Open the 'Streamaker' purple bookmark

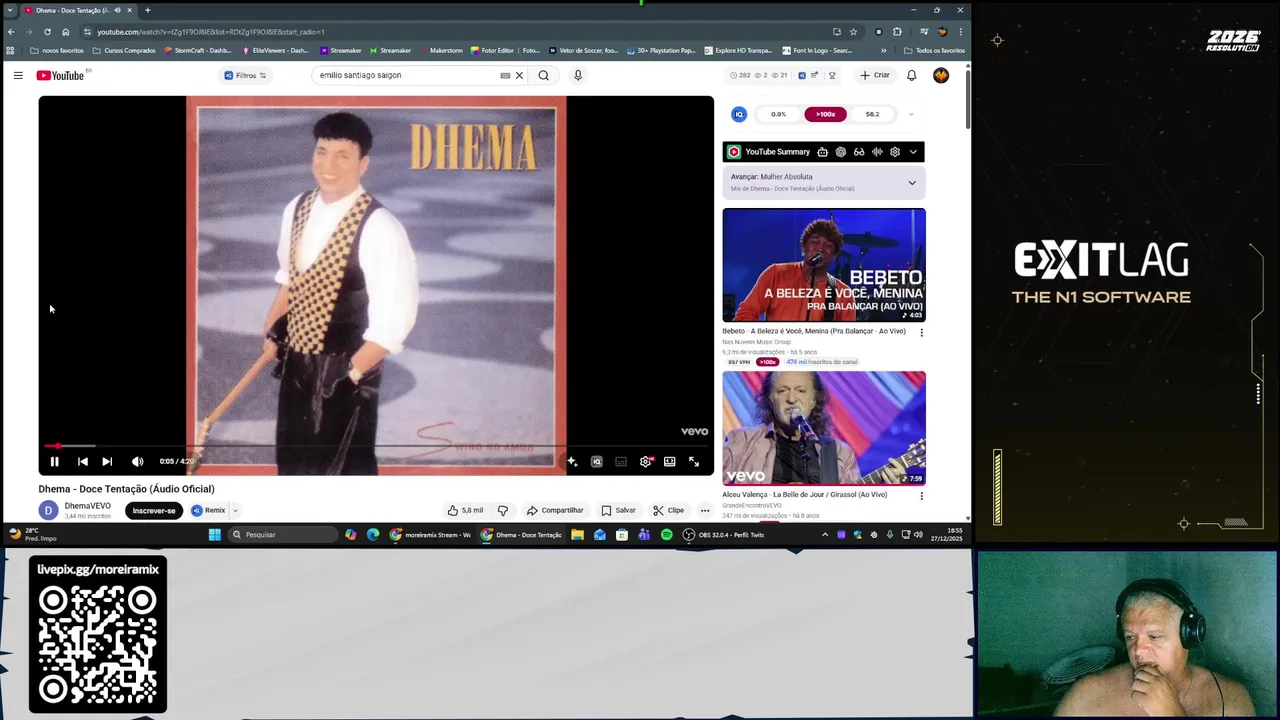[341, 50]
